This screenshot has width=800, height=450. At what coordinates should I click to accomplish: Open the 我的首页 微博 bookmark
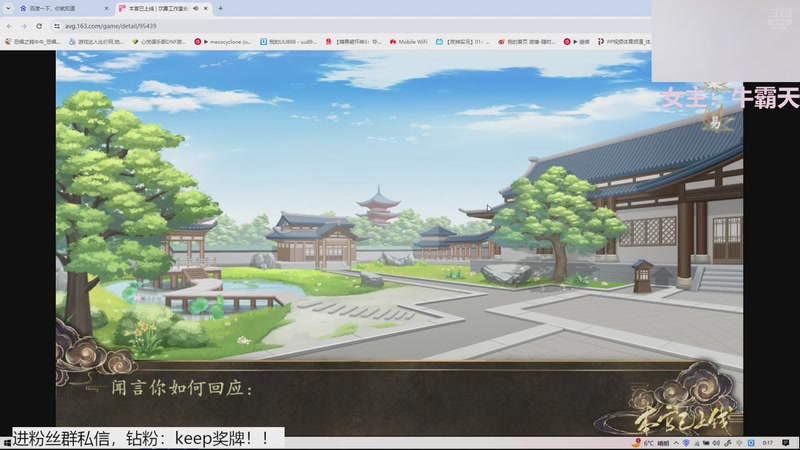pyautogui.click(x=527, y=42)
